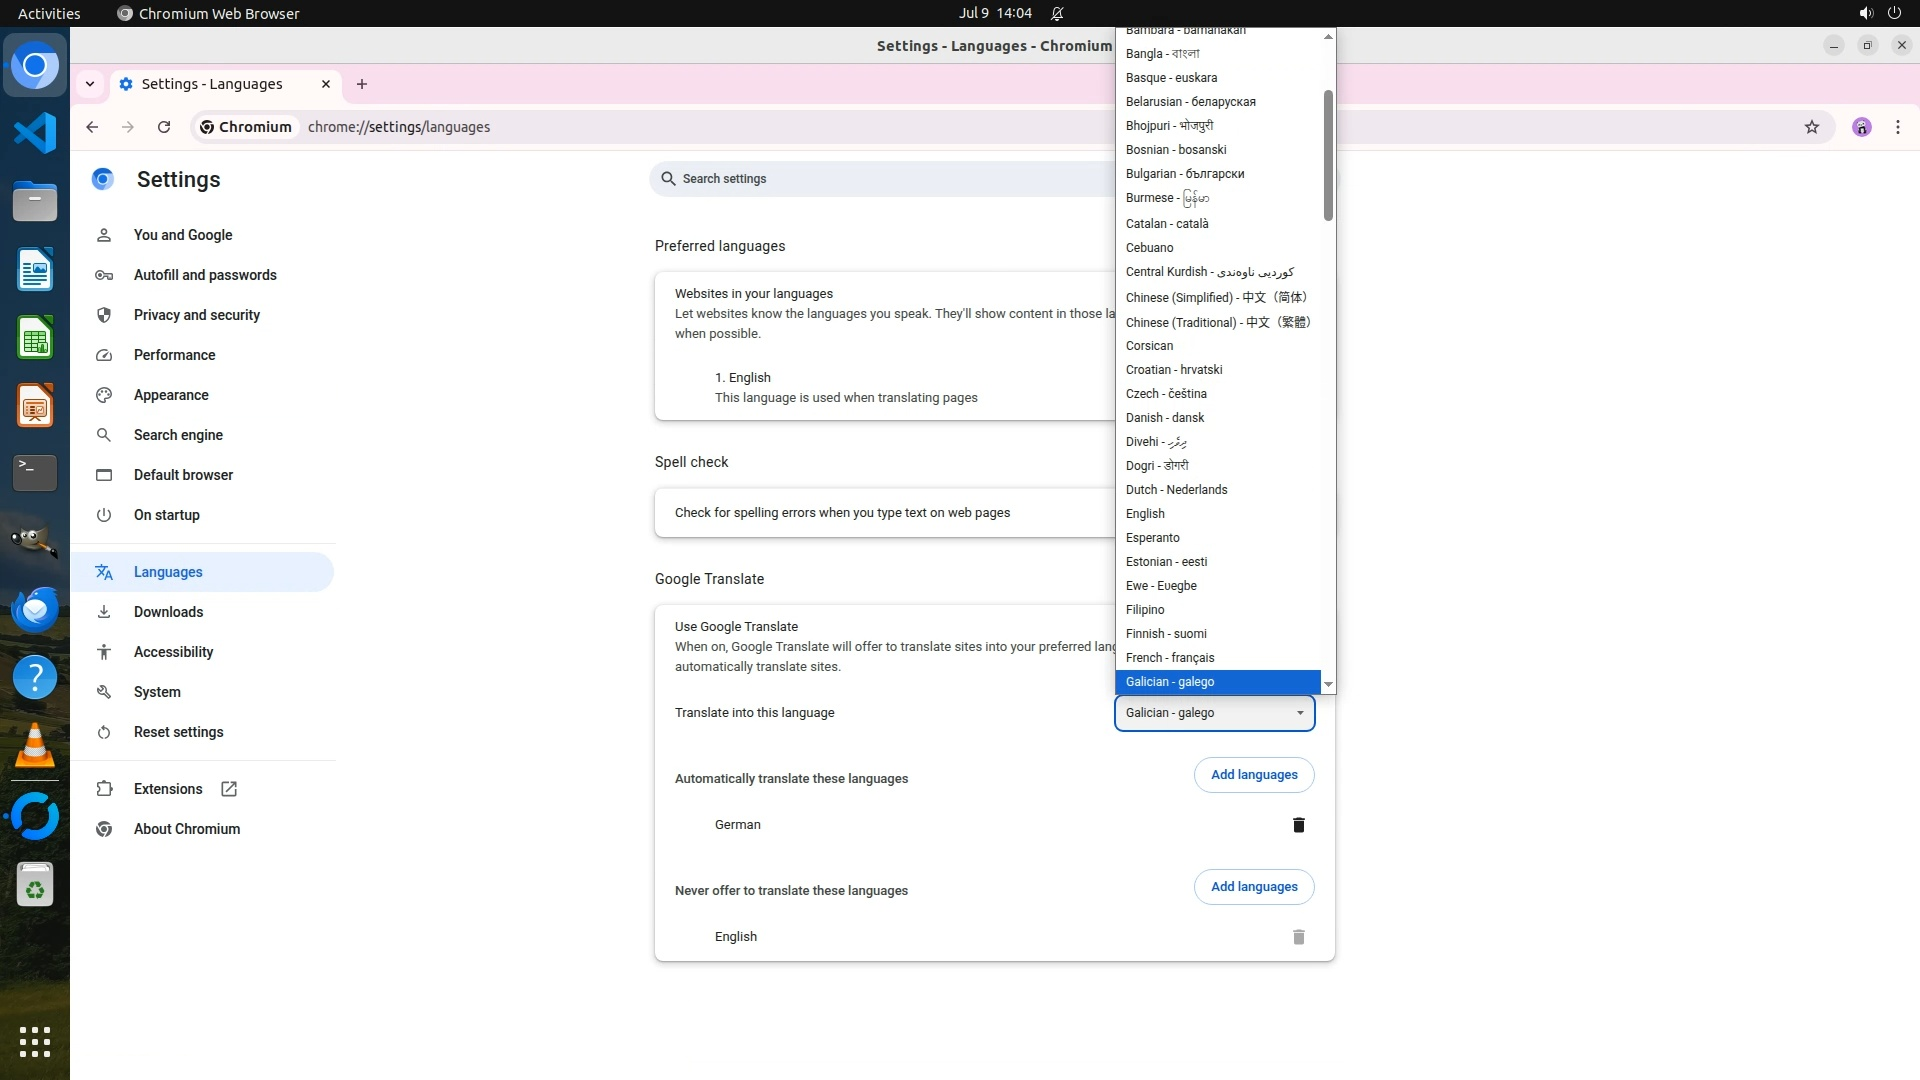Image resolution: width=1920 pixels, height=1080 pixels.
Task: Expand the tab search chevron
Action: (x=90, y=84)
